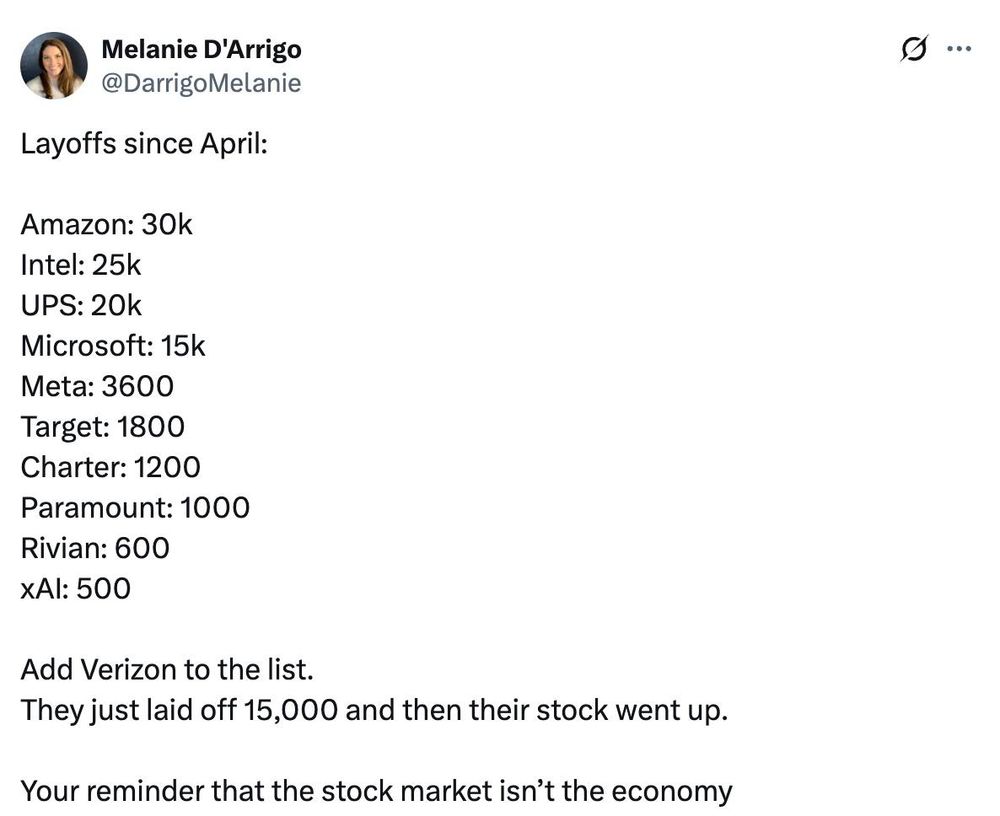Click the @DarrigoMelanie handle

(201, 83)
